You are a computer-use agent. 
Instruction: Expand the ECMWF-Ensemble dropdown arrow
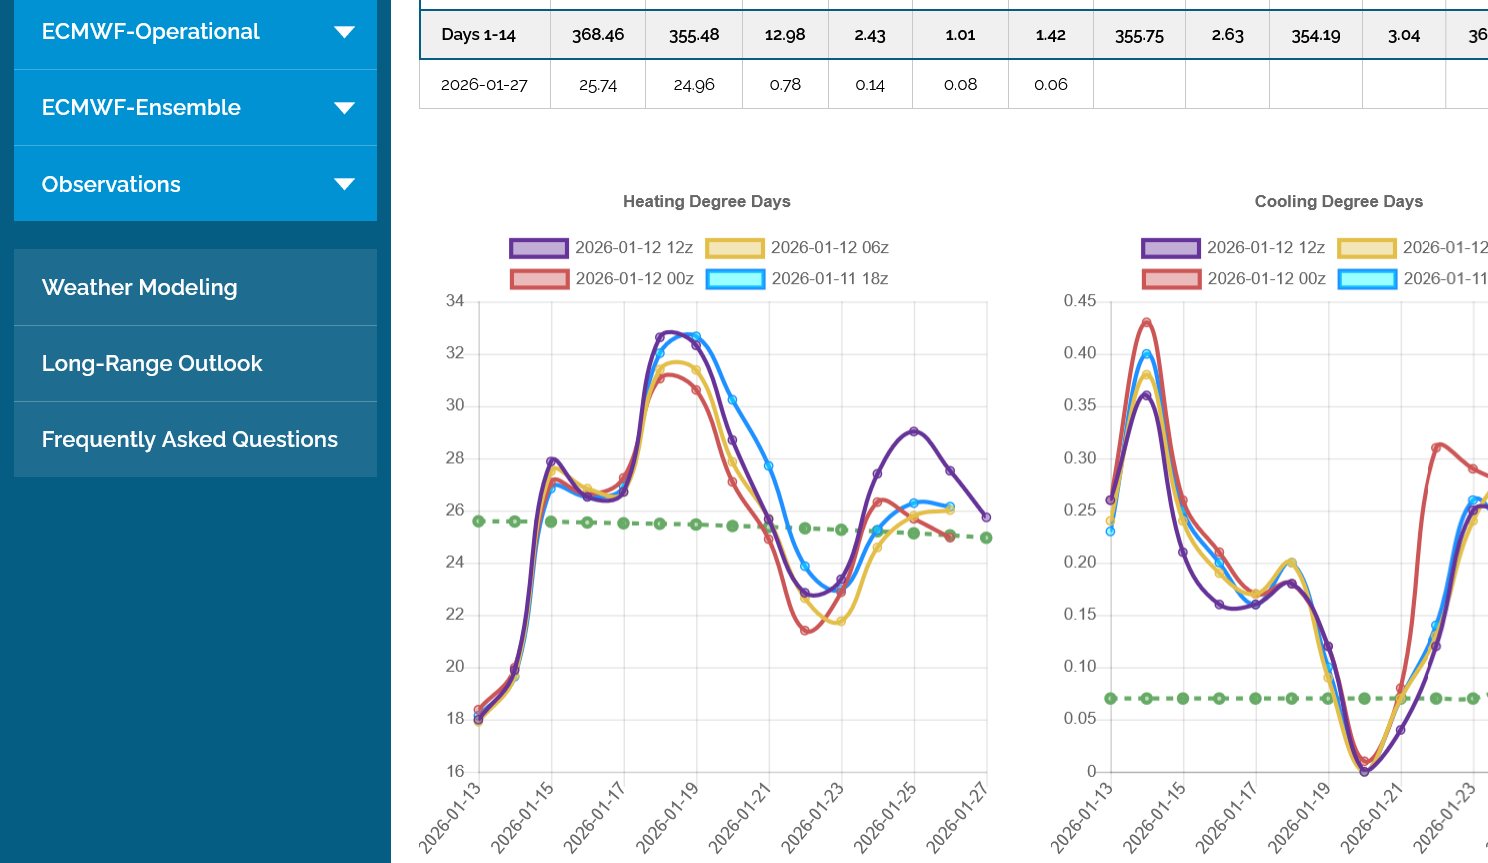pos(344,108)
